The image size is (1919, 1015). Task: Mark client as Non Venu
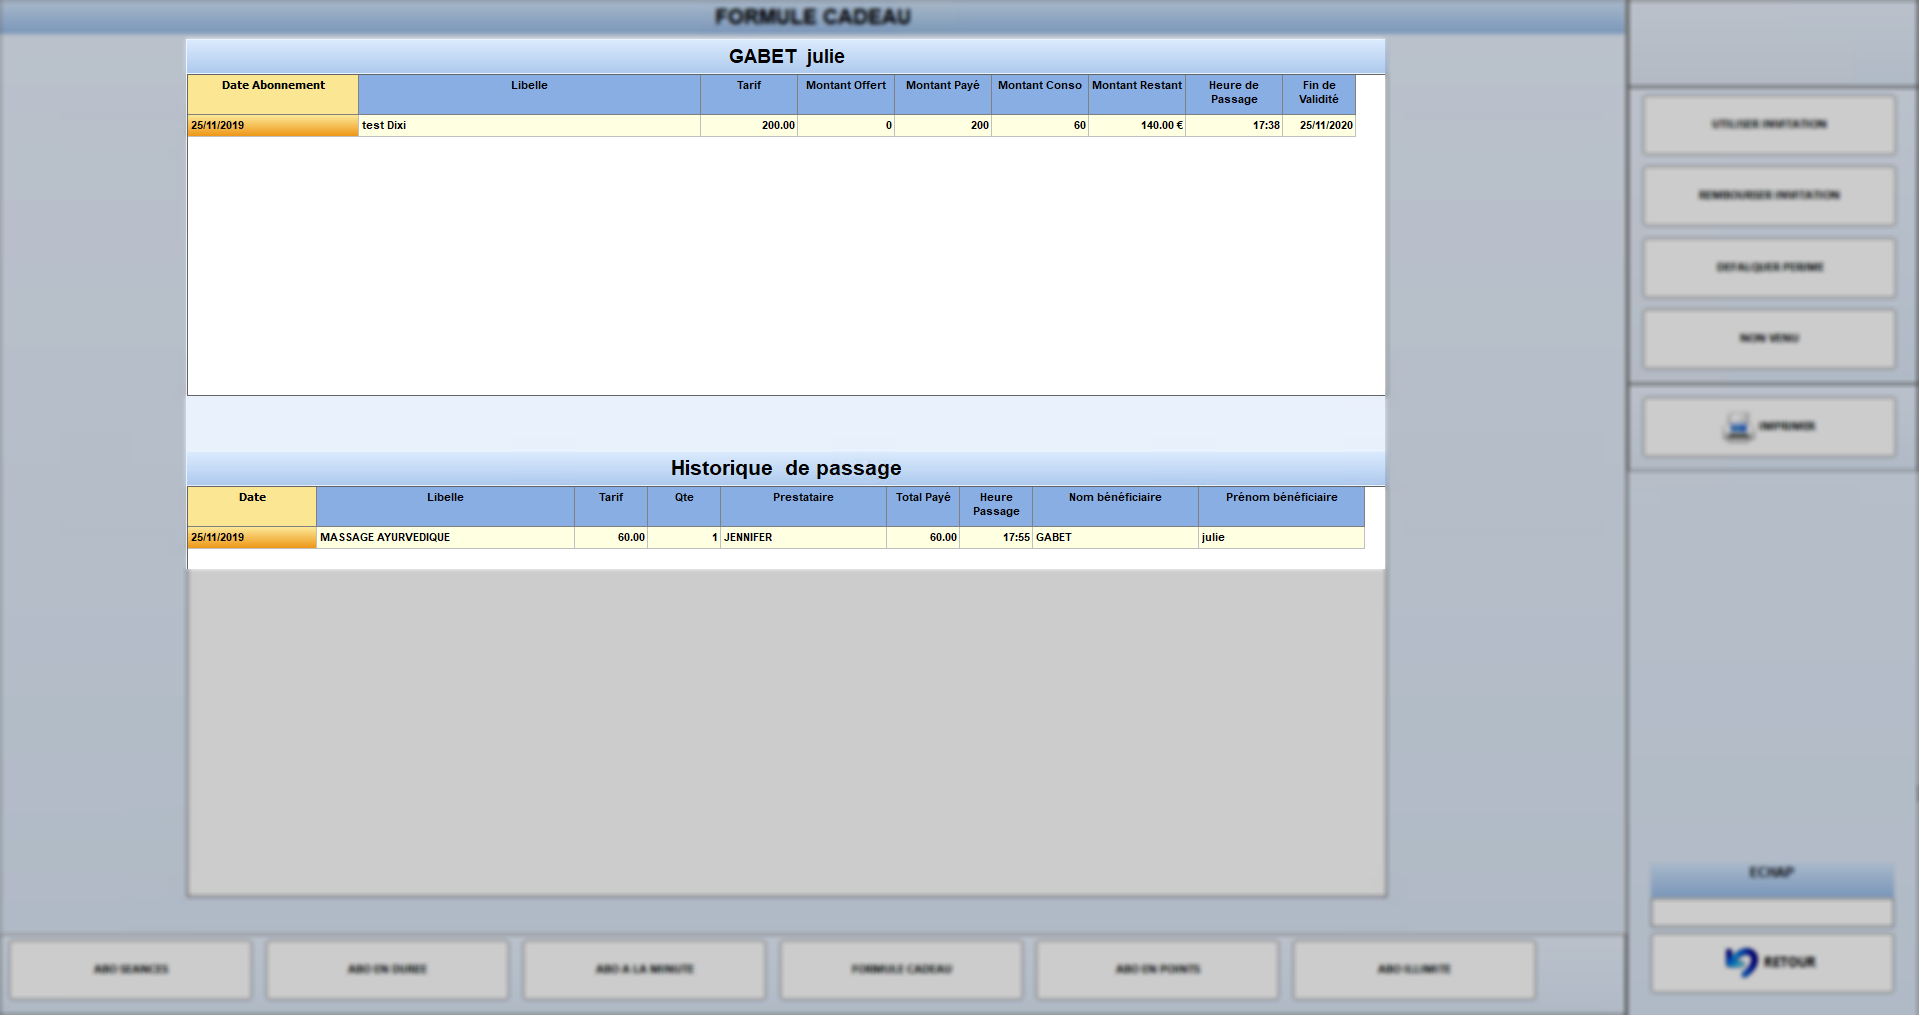tap(1769, 339)
